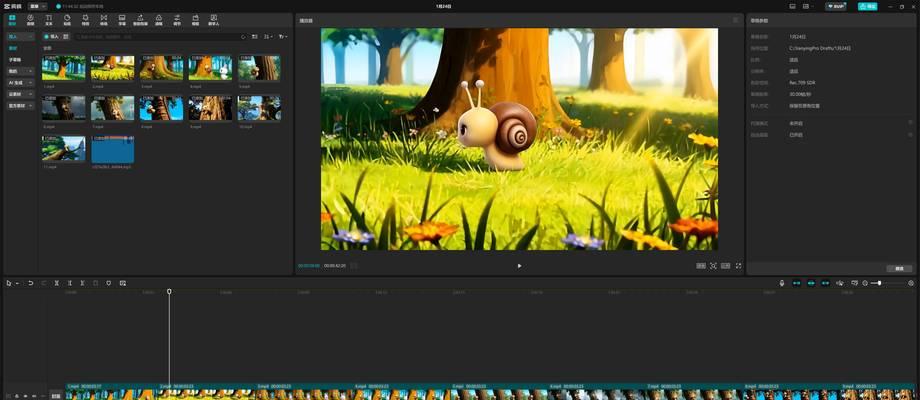Toggle list view next to Import button

66,36
